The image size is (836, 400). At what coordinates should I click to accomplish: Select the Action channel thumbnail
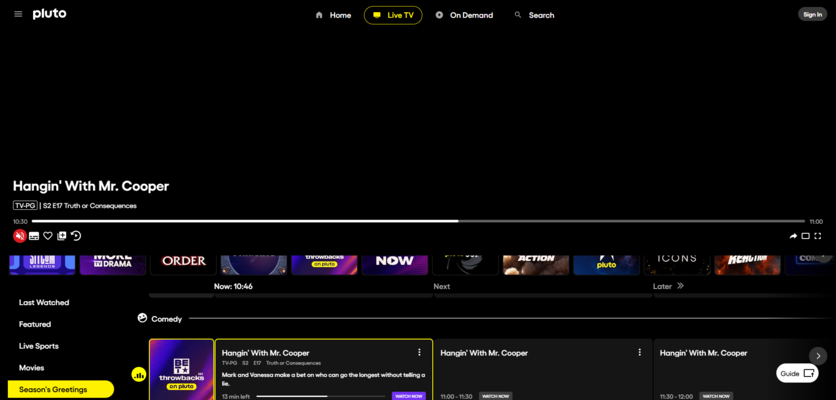tap(536, 265)
